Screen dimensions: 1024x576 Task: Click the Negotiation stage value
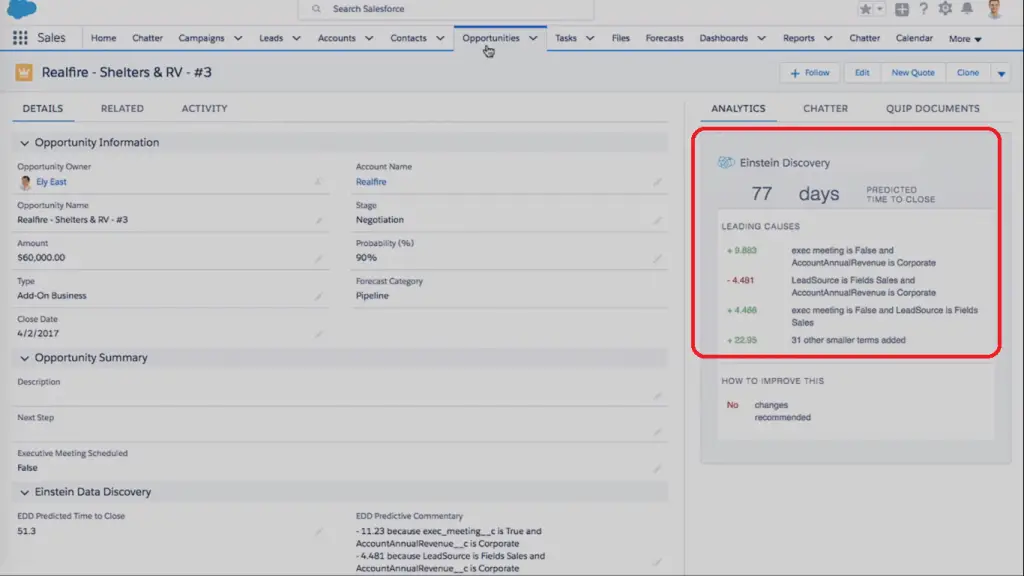pyautogui.click(x=379, y=220)
